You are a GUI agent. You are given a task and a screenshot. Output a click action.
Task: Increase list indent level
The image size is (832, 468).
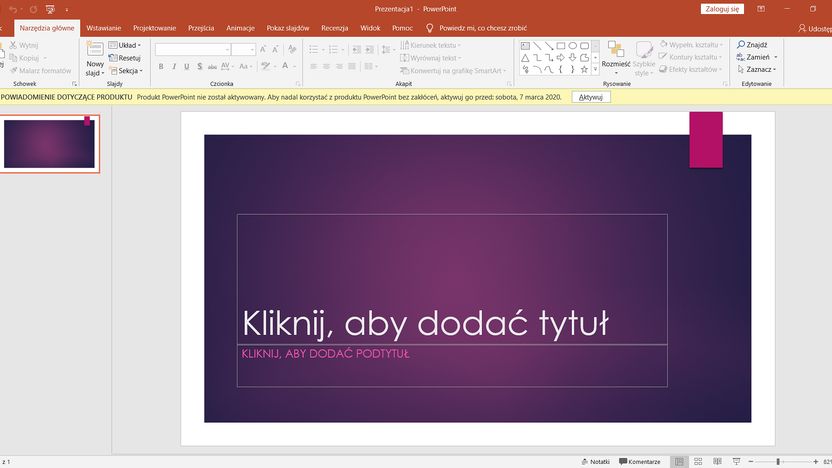[x=369, y=49]
